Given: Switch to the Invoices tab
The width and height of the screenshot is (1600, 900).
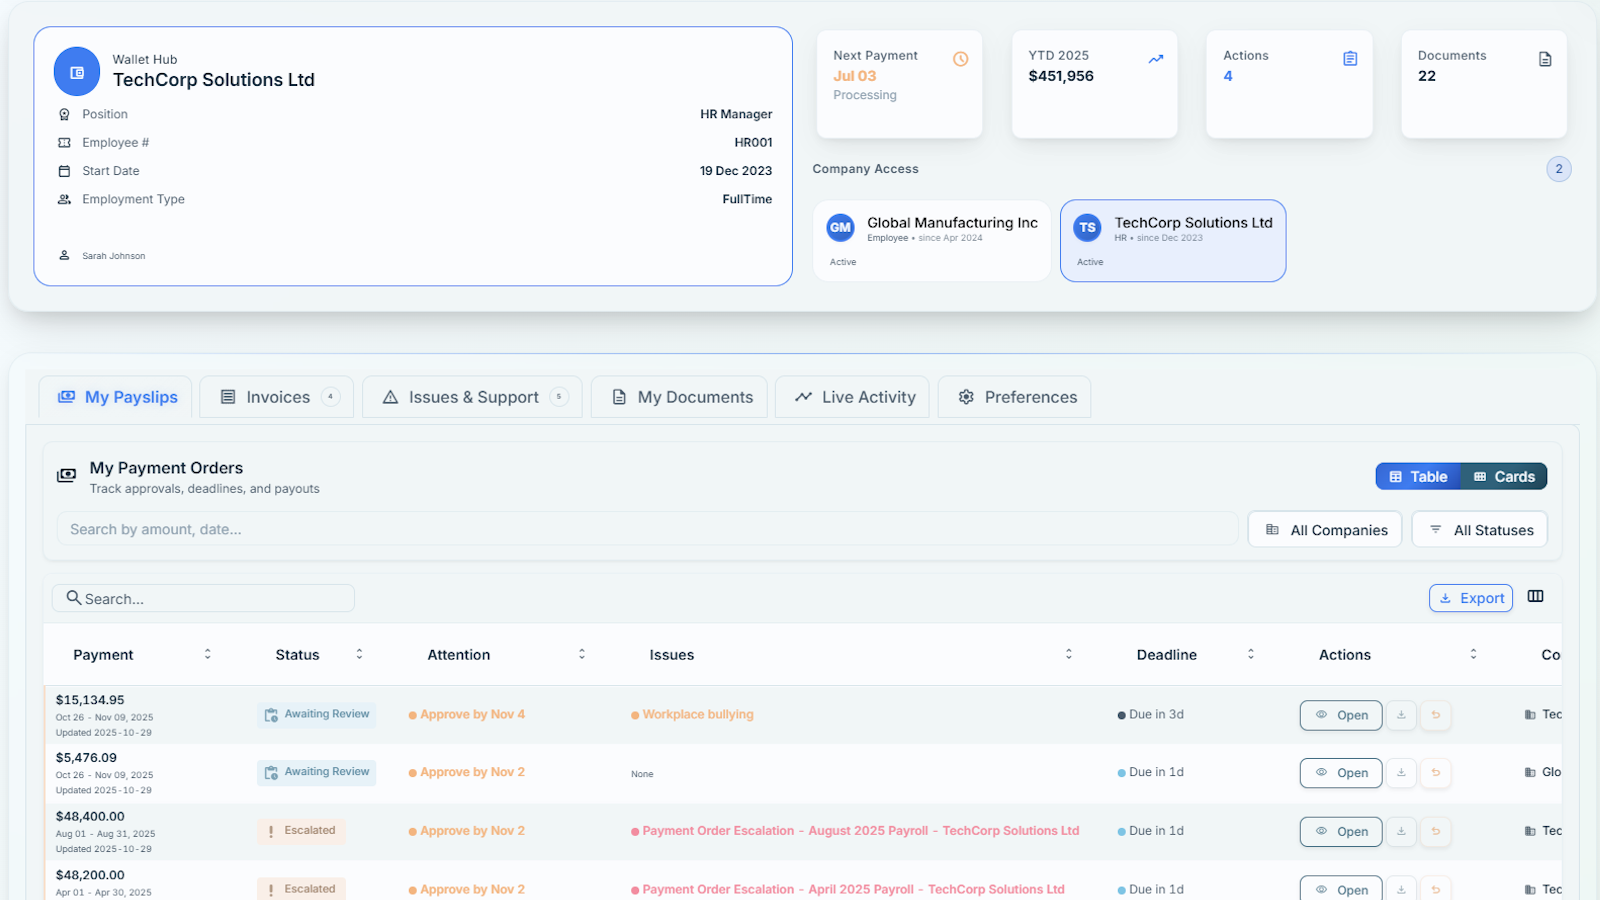Looking at the screenshot, I should pos(276,397).
